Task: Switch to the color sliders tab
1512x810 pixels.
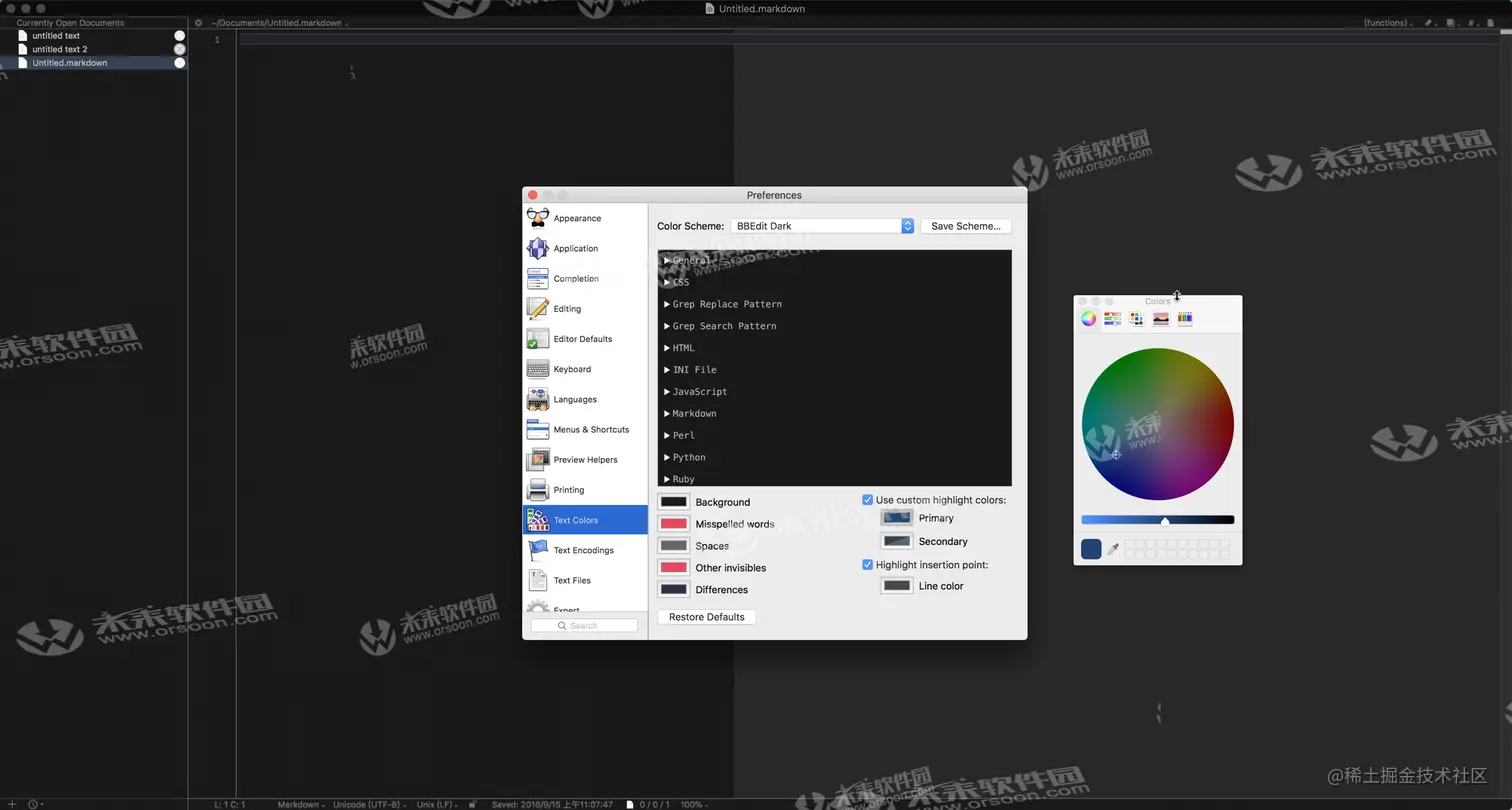Action: 1112,319
